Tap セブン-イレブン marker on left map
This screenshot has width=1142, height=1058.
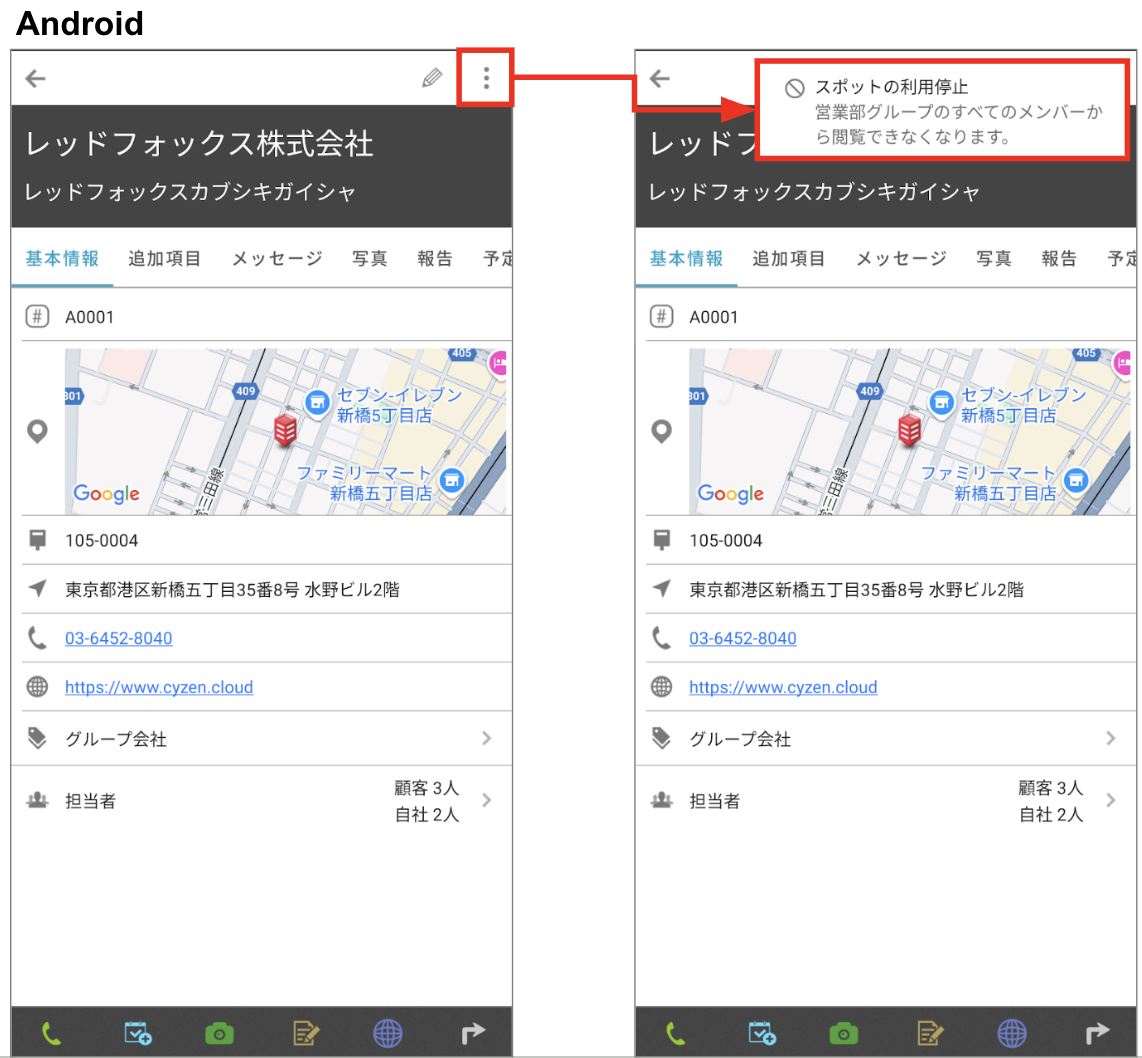pos(317,402)
